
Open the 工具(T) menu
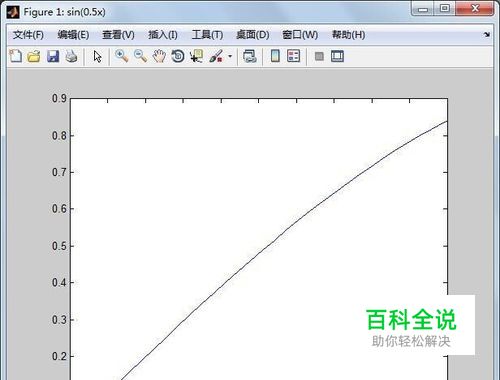[207, 35]
